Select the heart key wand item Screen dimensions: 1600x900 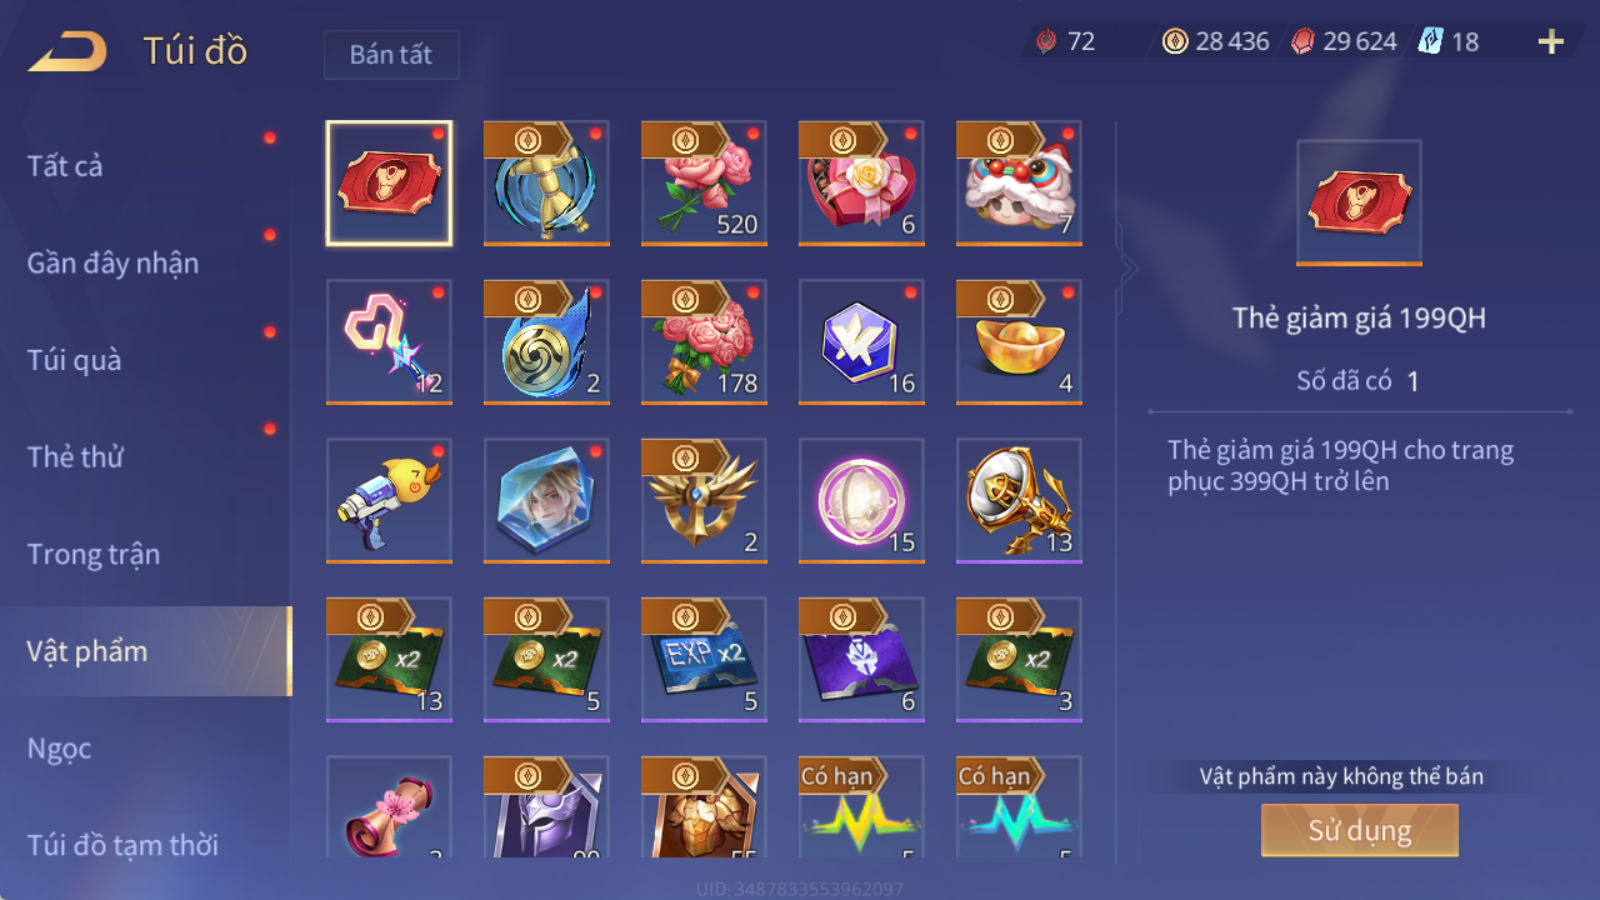(389, 342)
